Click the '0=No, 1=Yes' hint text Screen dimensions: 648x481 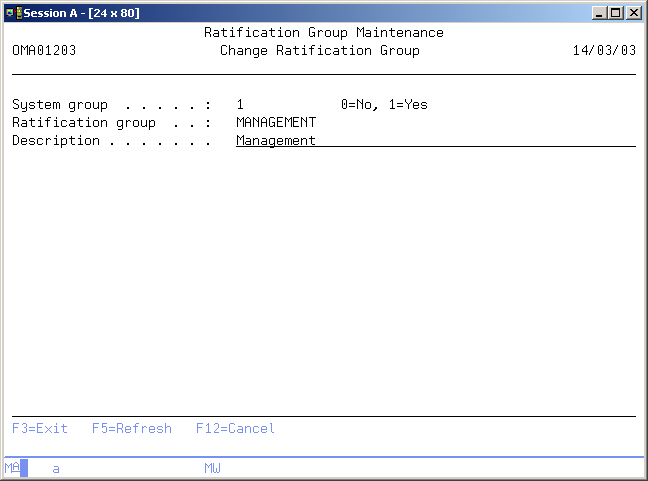click(384, 105)
